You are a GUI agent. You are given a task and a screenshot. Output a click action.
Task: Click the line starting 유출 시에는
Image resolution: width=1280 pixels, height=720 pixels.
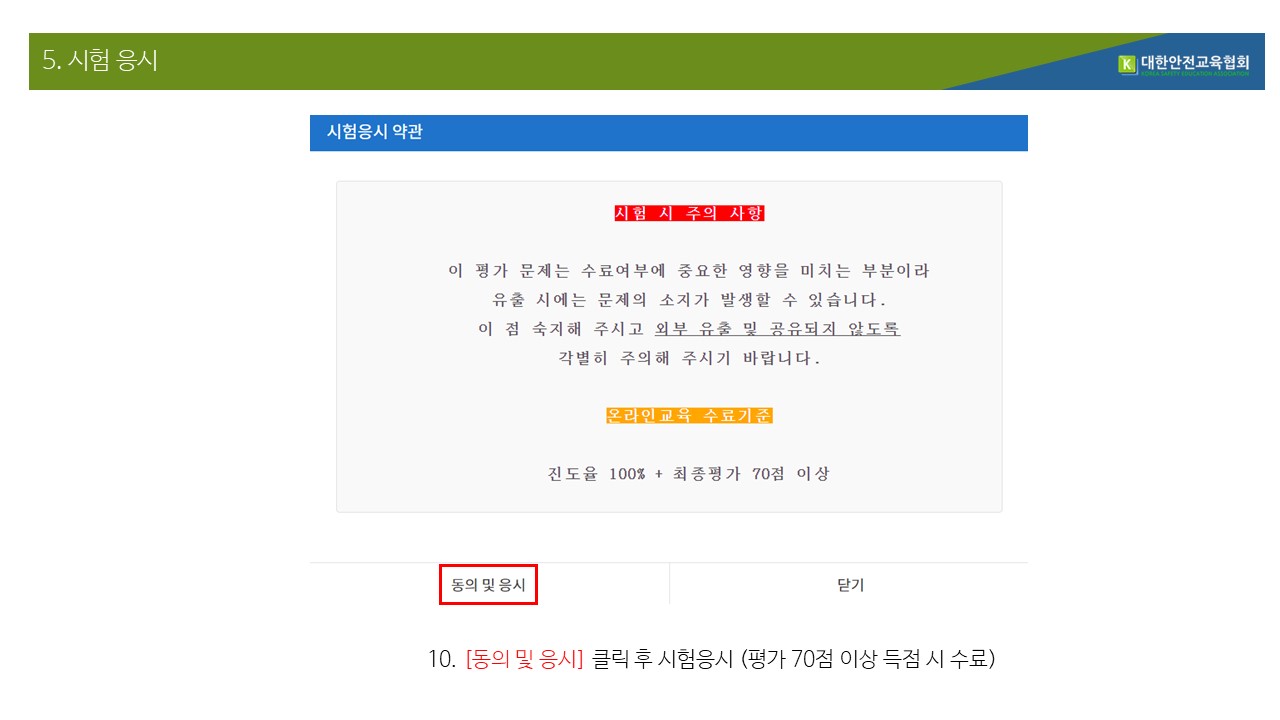(x=688, y=300)
